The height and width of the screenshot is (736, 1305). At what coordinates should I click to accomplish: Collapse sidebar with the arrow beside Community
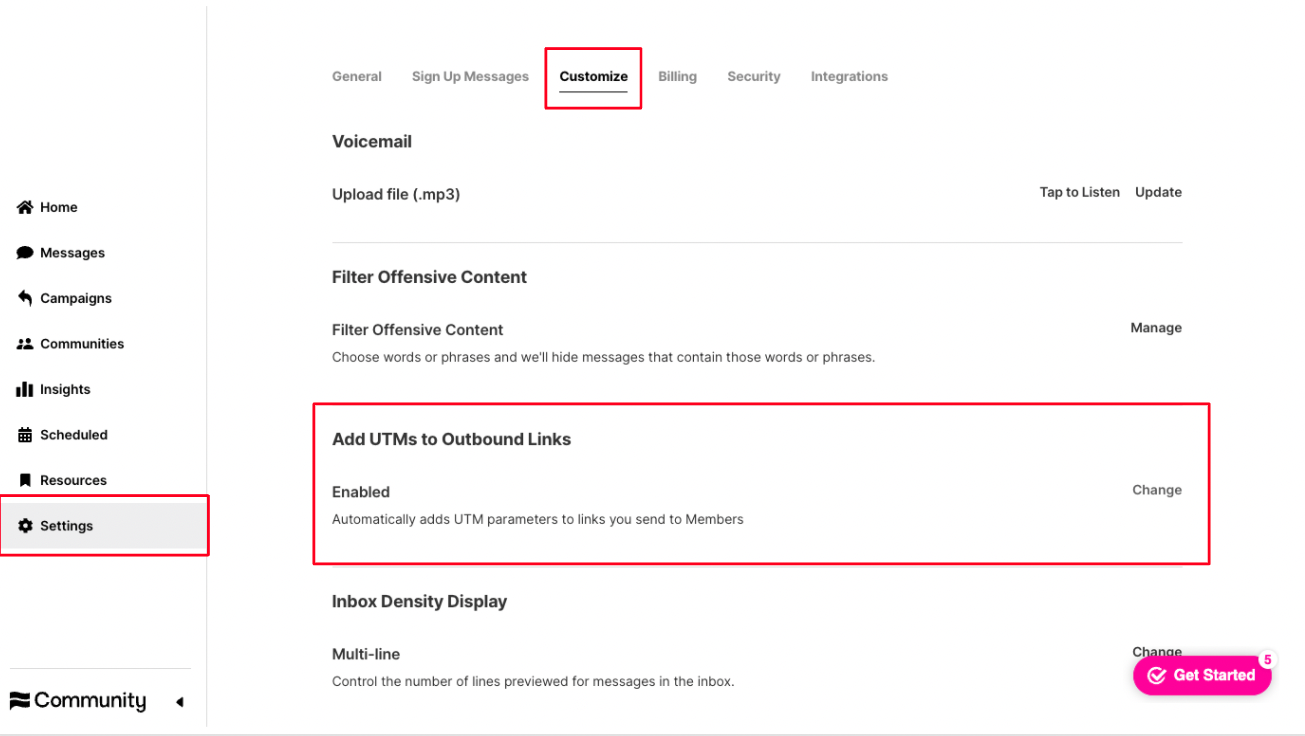tap(180, 702)
